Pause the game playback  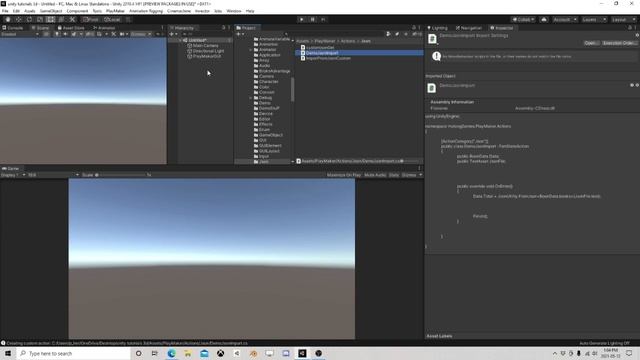[x=313, y=19]
